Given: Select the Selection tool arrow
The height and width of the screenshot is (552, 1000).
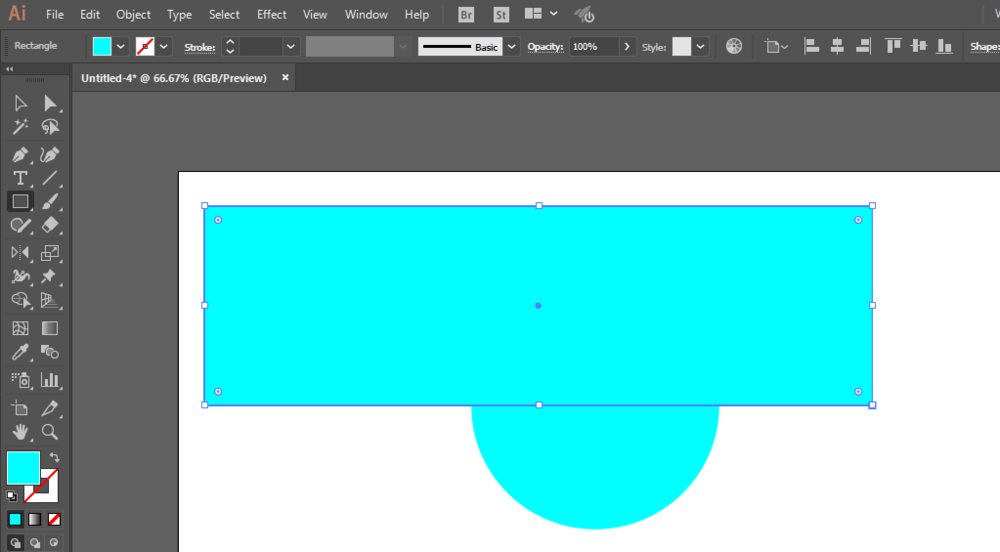Looking at the screenshot, I should (x=20, y=103).
